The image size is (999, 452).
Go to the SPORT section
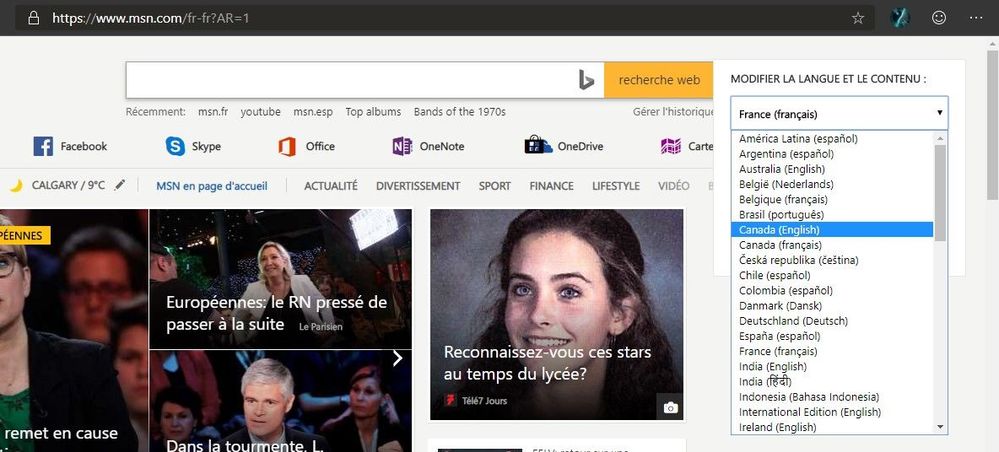click(495, 186)
